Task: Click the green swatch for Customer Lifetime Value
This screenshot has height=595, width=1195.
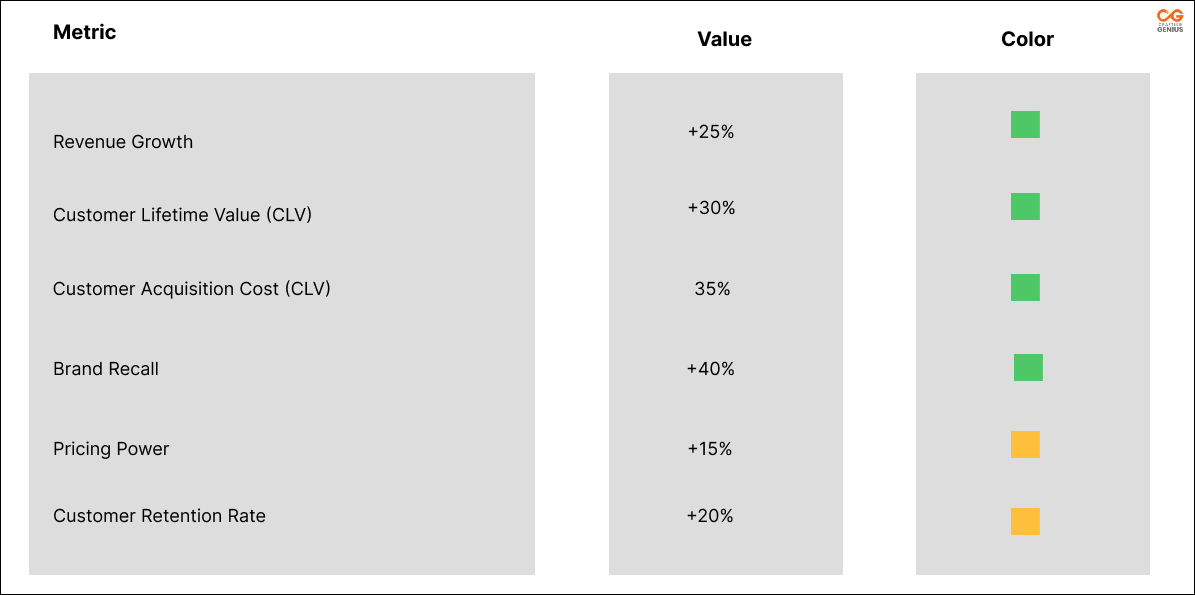Action: pos(1025,207)
